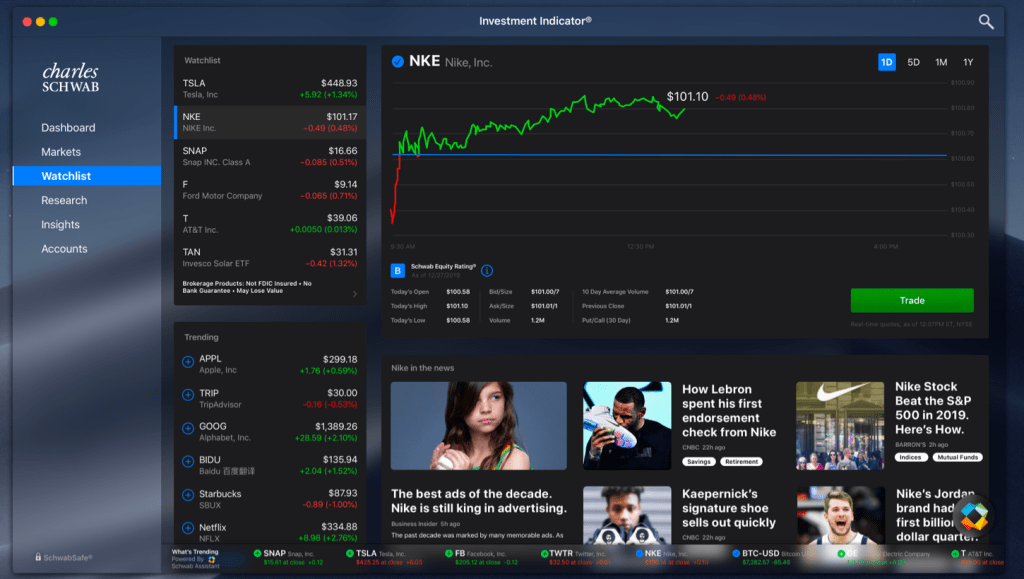Add GOOG to watchlist with plus icon

coord(188,428)
